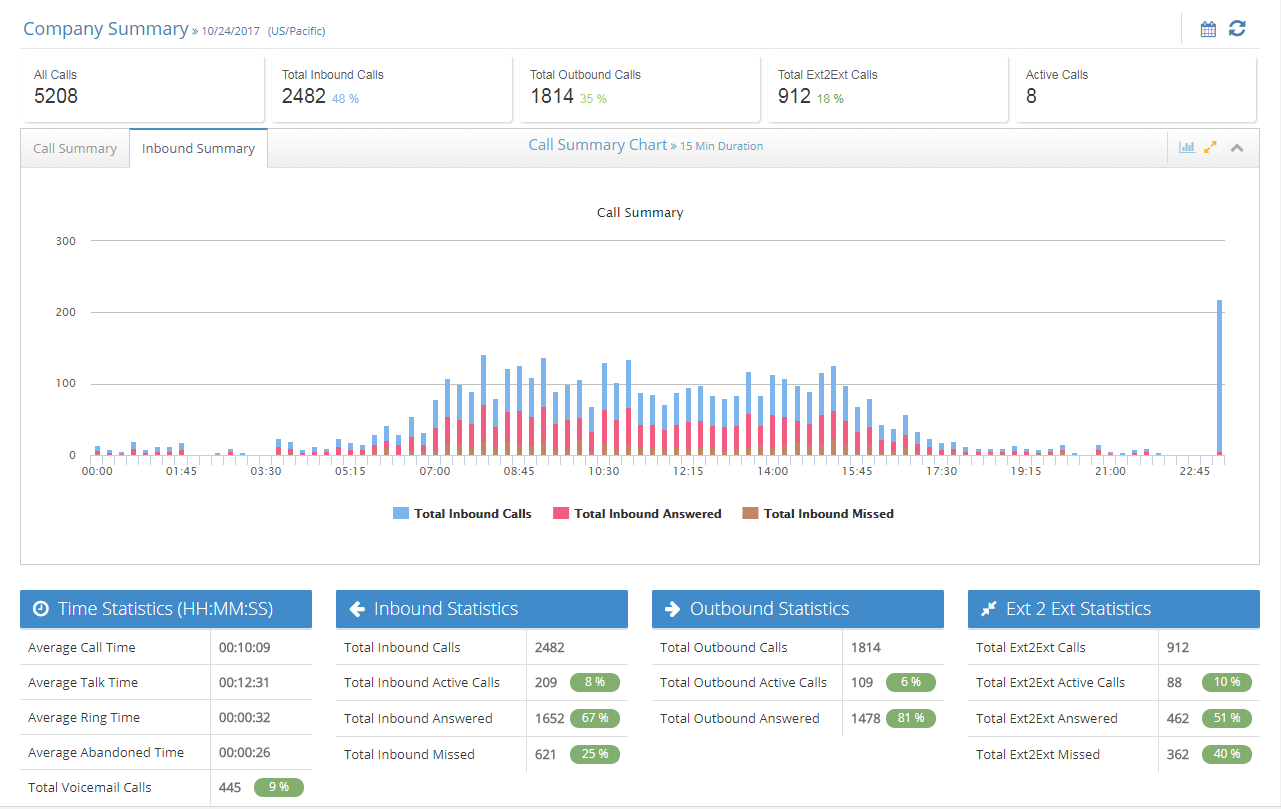Viewport: 1281px width, 809px height.
Task: Open the Total Outbound Calls card
Action: [x=636, y=89]
